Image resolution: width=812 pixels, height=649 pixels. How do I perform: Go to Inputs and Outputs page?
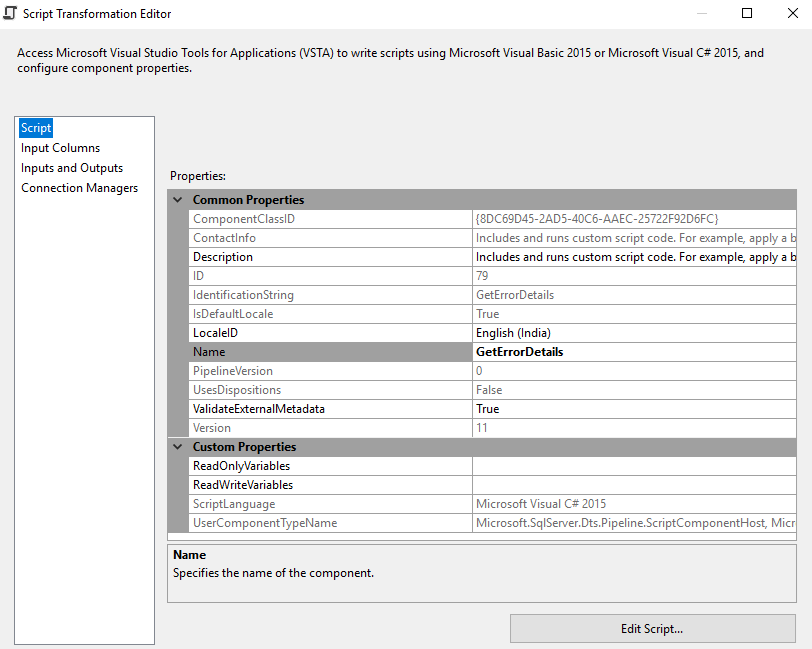pyautogui.click(x=72, y=168)
